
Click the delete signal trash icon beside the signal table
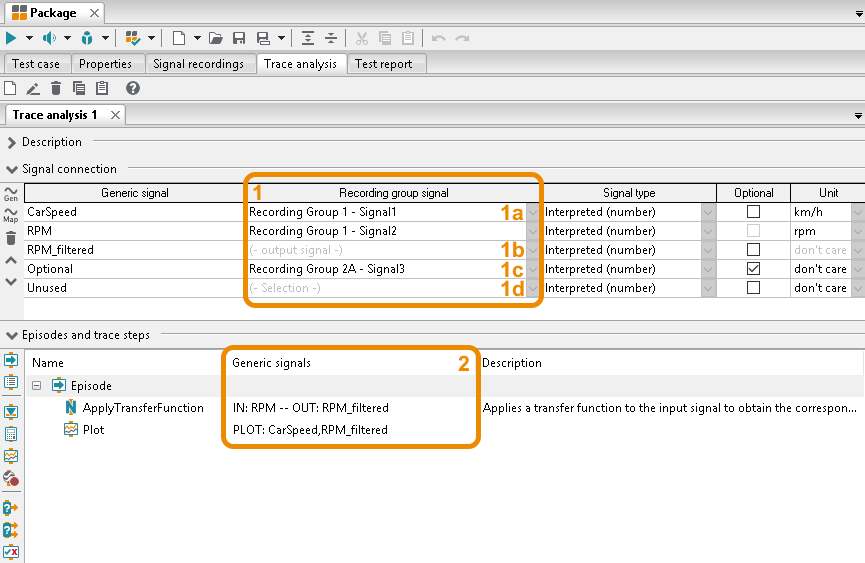click(10, 238)
